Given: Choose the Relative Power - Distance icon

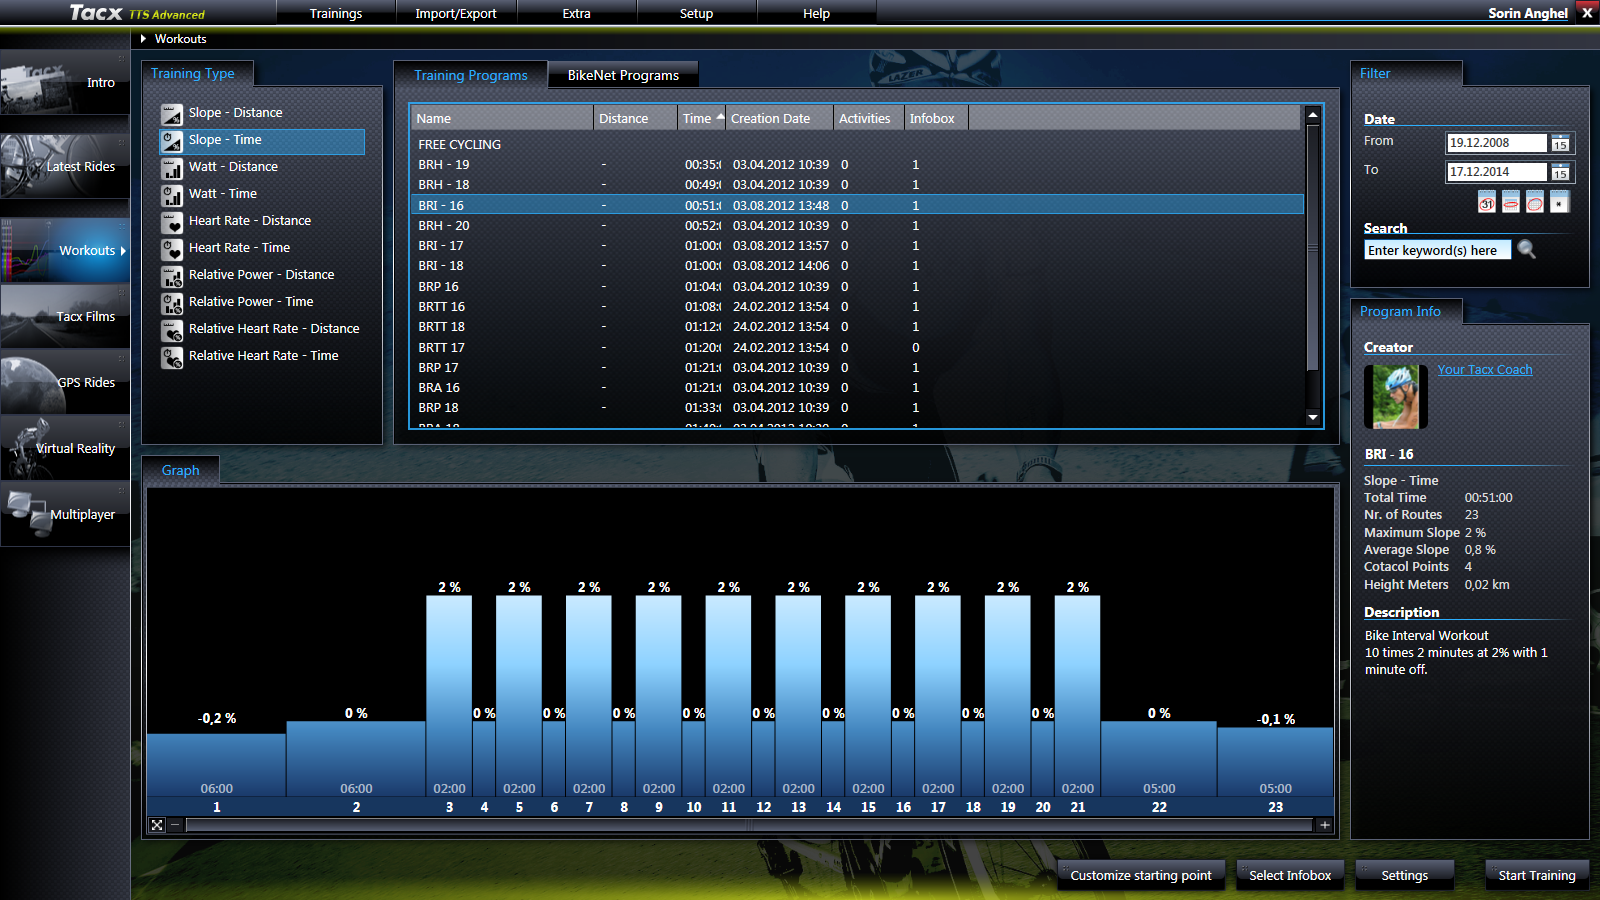Looking at the screenshot, I should click(172, 276).
